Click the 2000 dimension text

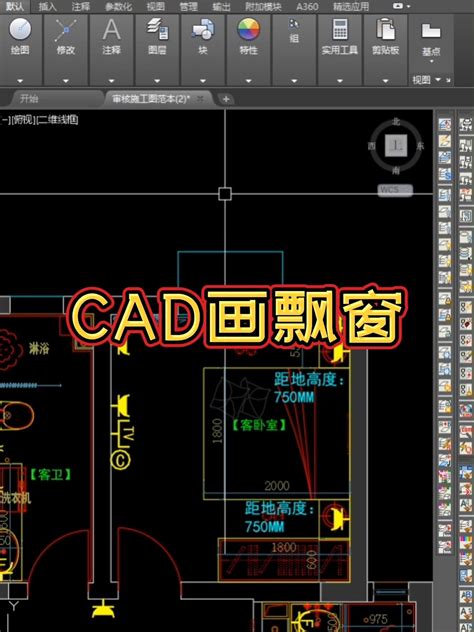coord(277,486)
